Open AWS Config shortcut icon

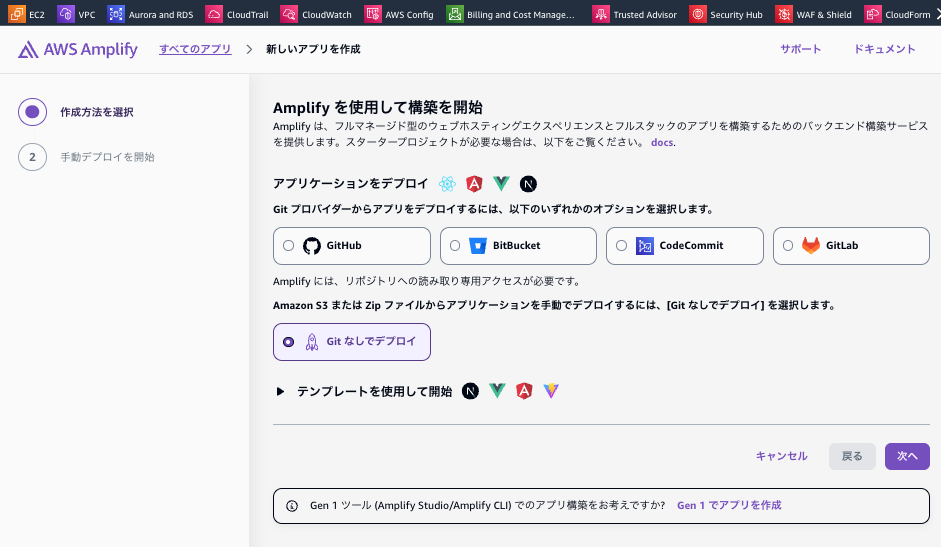pos(373,13)
